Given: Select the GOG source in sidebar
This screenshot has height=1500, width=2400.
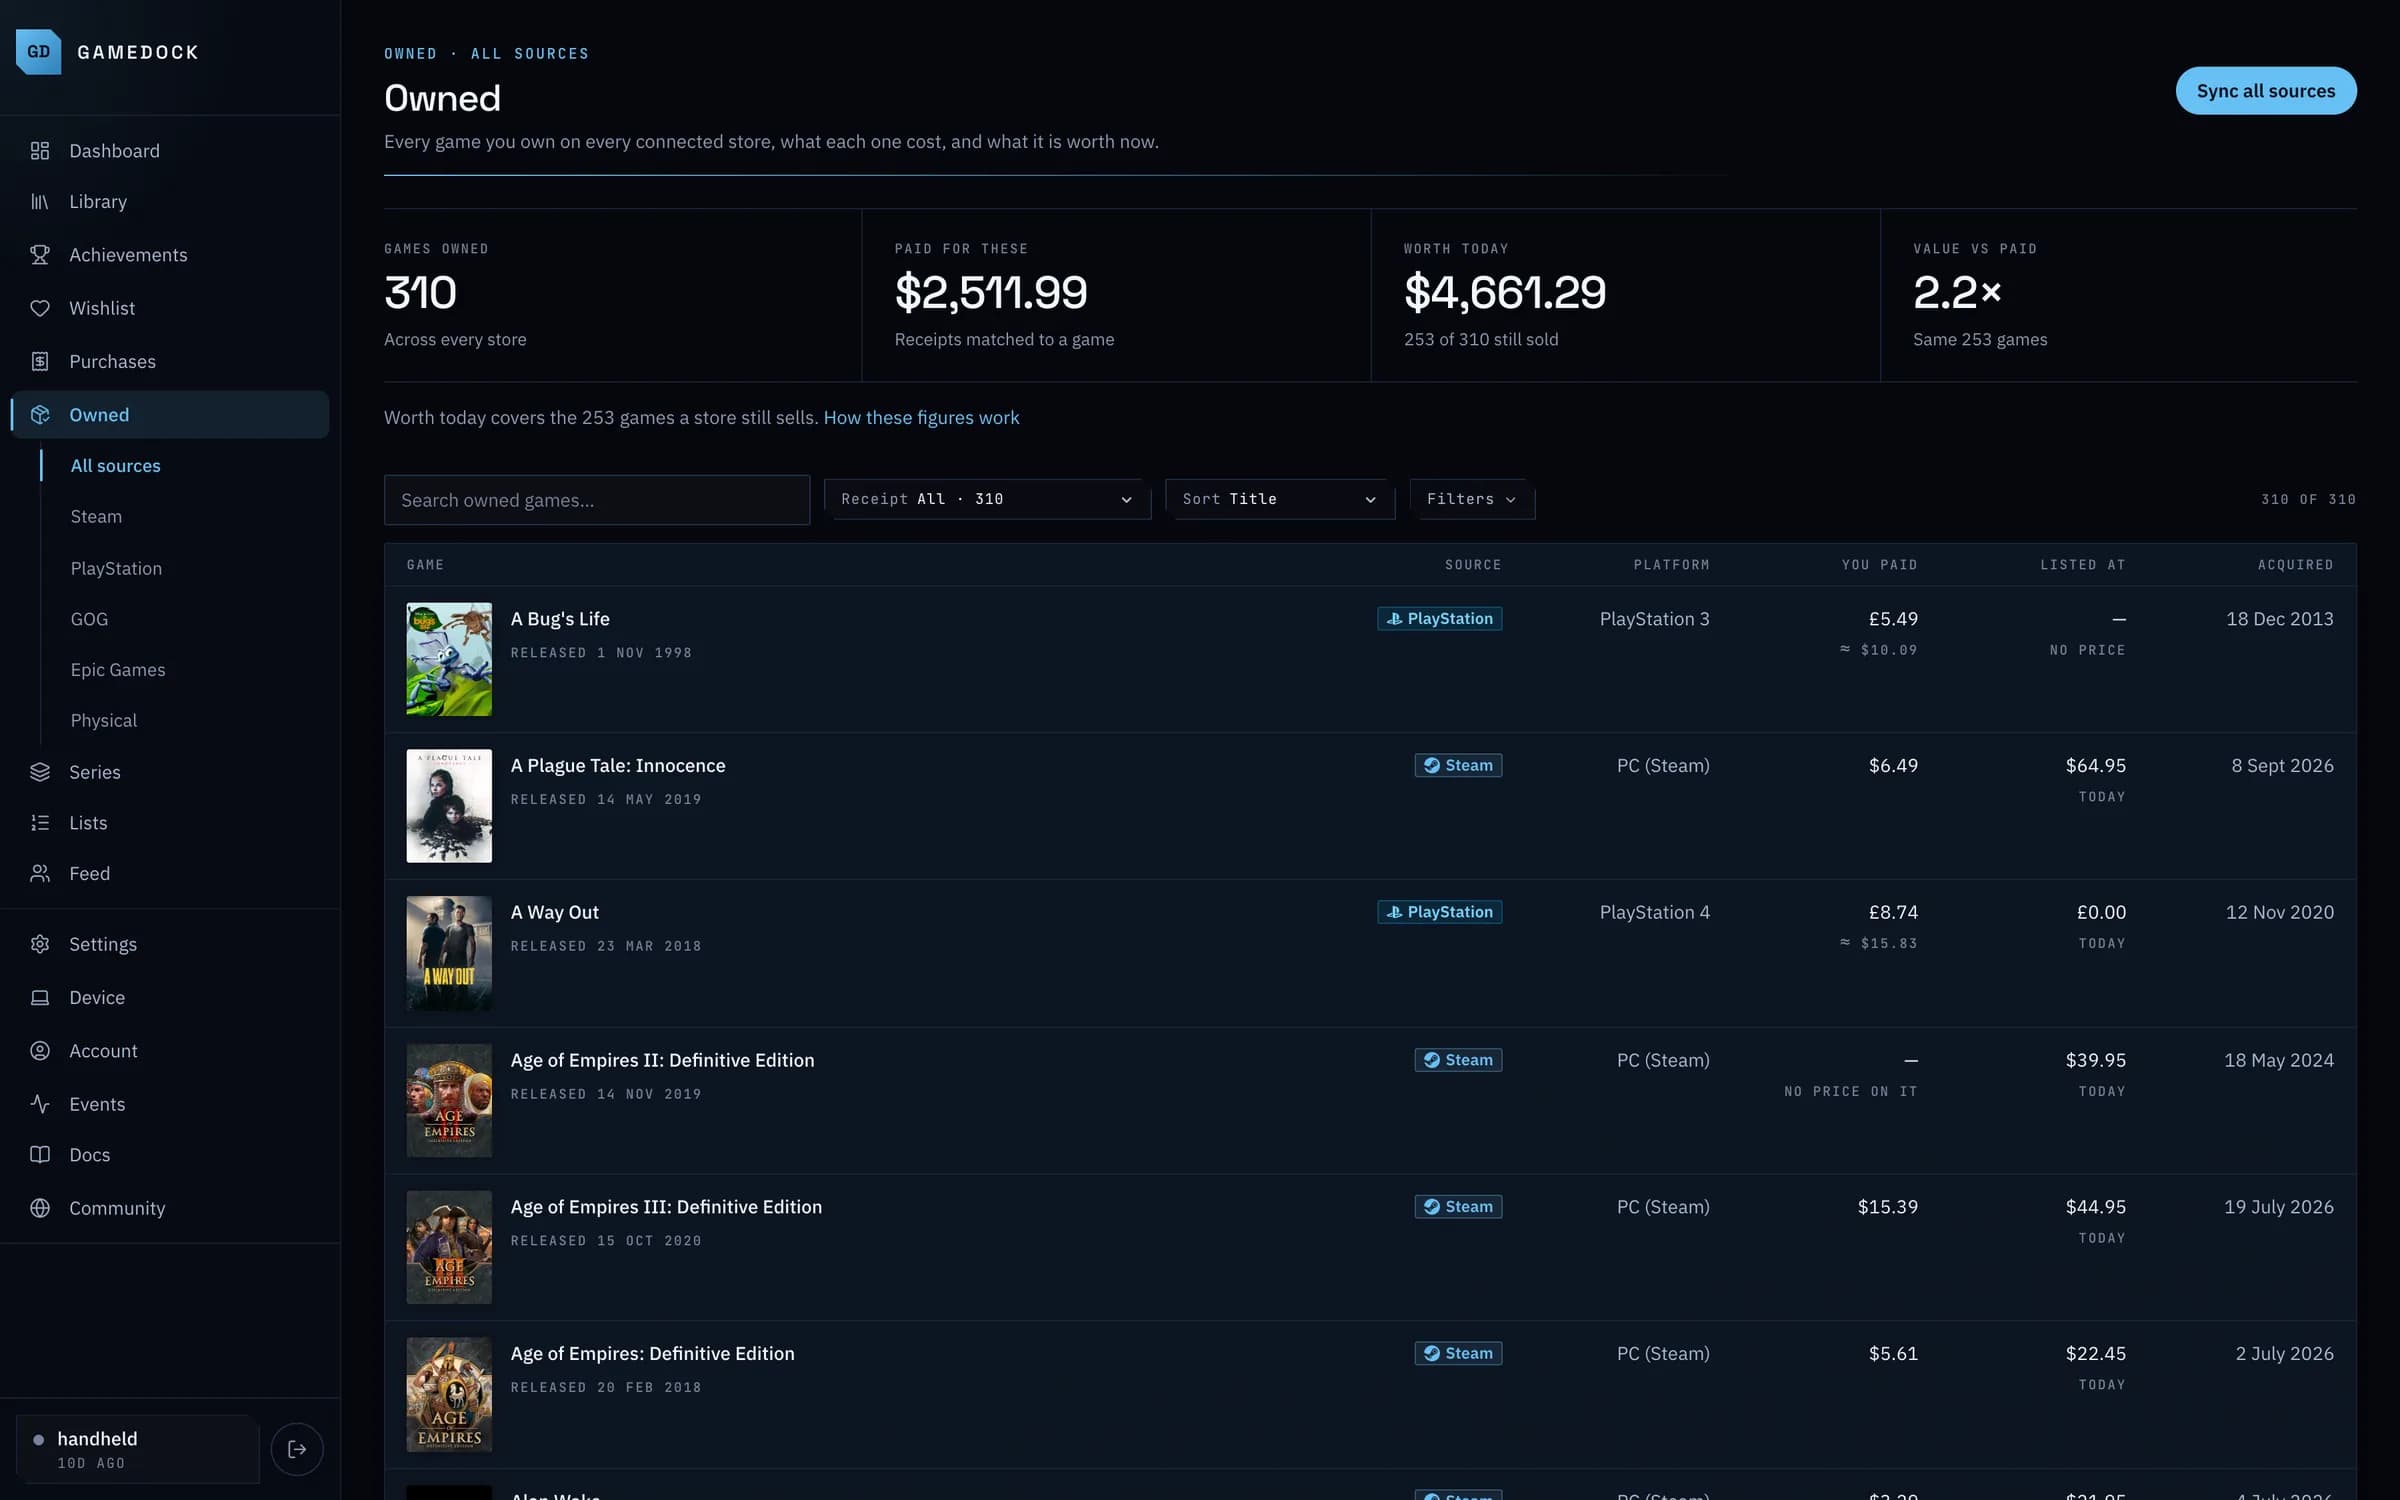Looking at the screenshot, I should [89, 620].
